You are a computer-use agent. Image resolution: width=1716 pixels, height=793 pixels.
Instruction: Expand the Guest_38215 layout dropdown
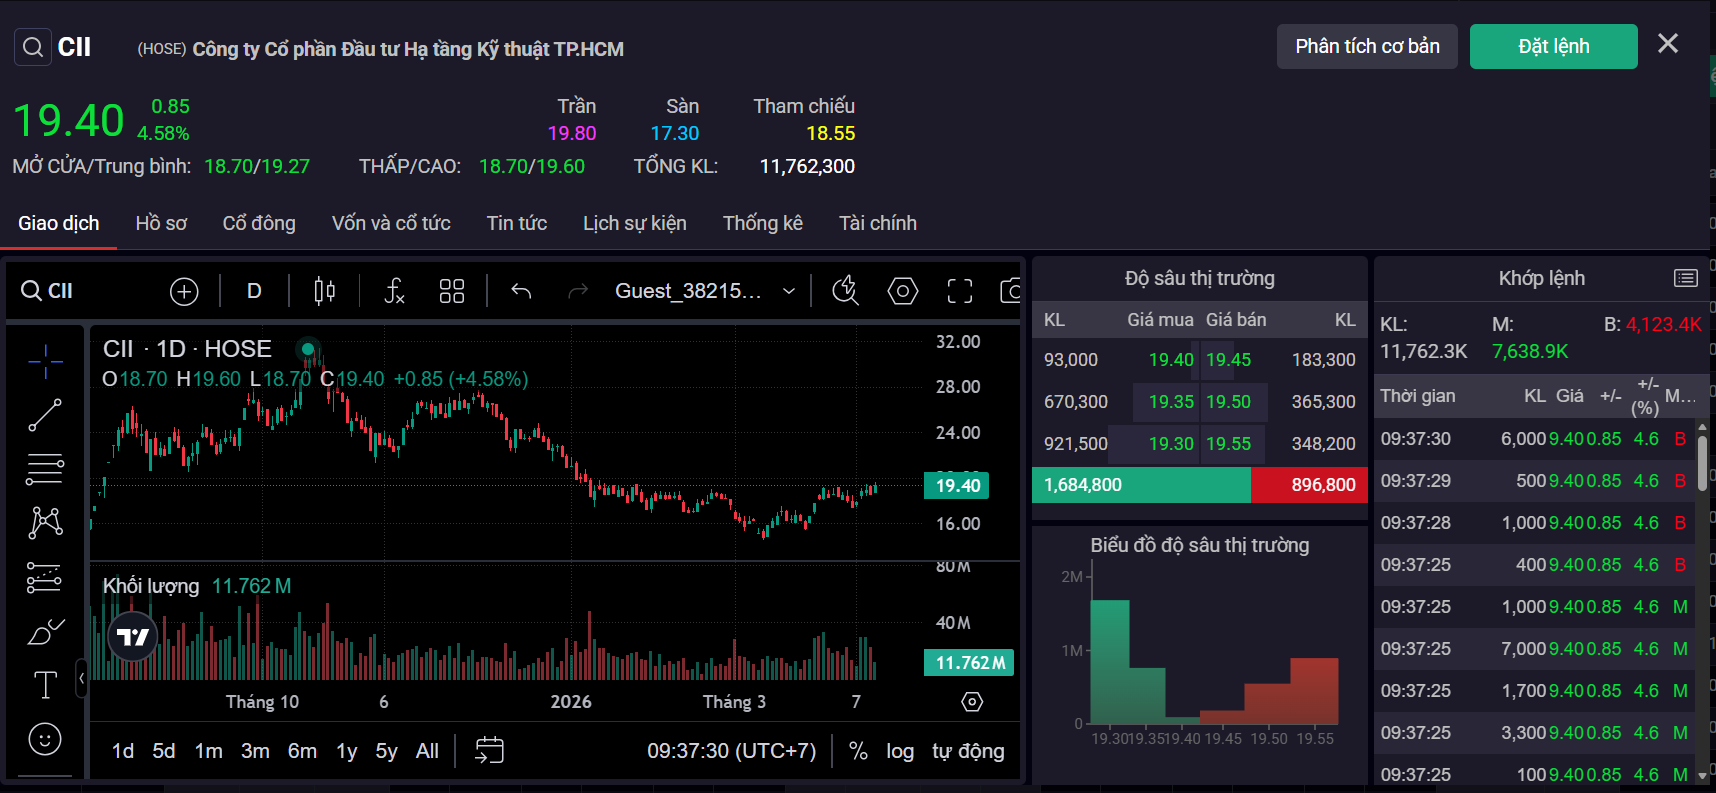pyautogui.click(x=789, y=291)
